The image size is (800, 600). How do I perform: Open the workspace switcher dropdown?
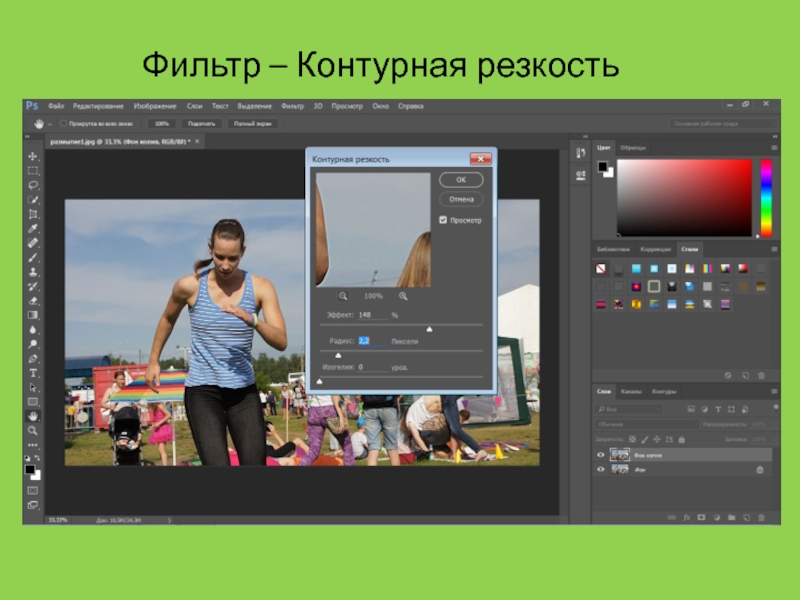click(723, 123)
